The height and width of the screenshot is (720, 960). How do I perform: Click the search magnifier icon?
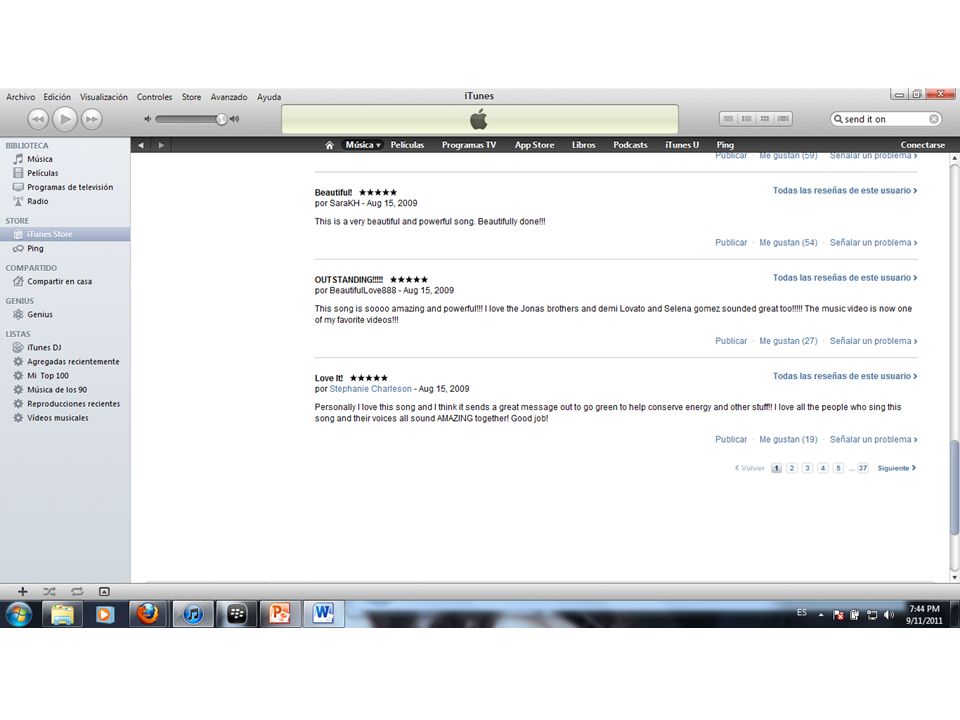pyautogui.click(x=838, y=119)
